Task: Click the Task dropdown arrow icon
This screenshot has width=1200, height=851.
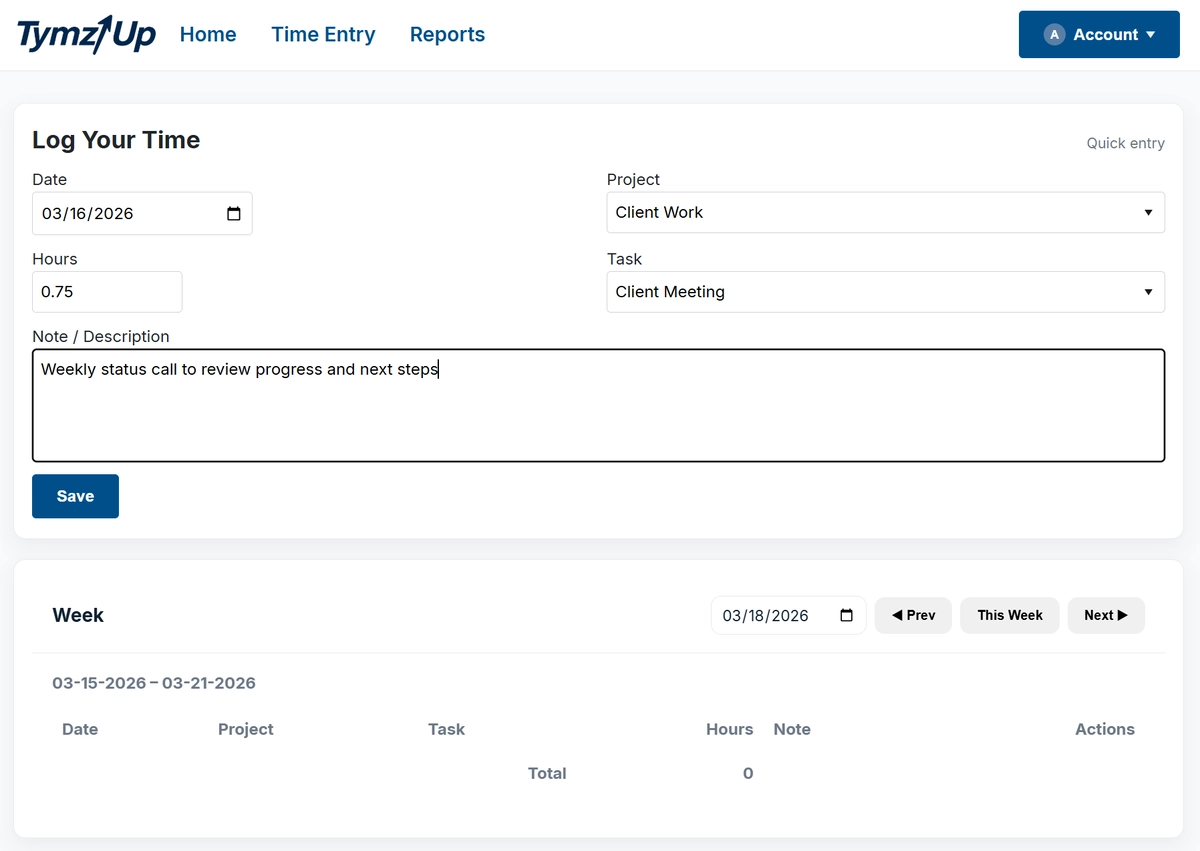Action: 1148,291
